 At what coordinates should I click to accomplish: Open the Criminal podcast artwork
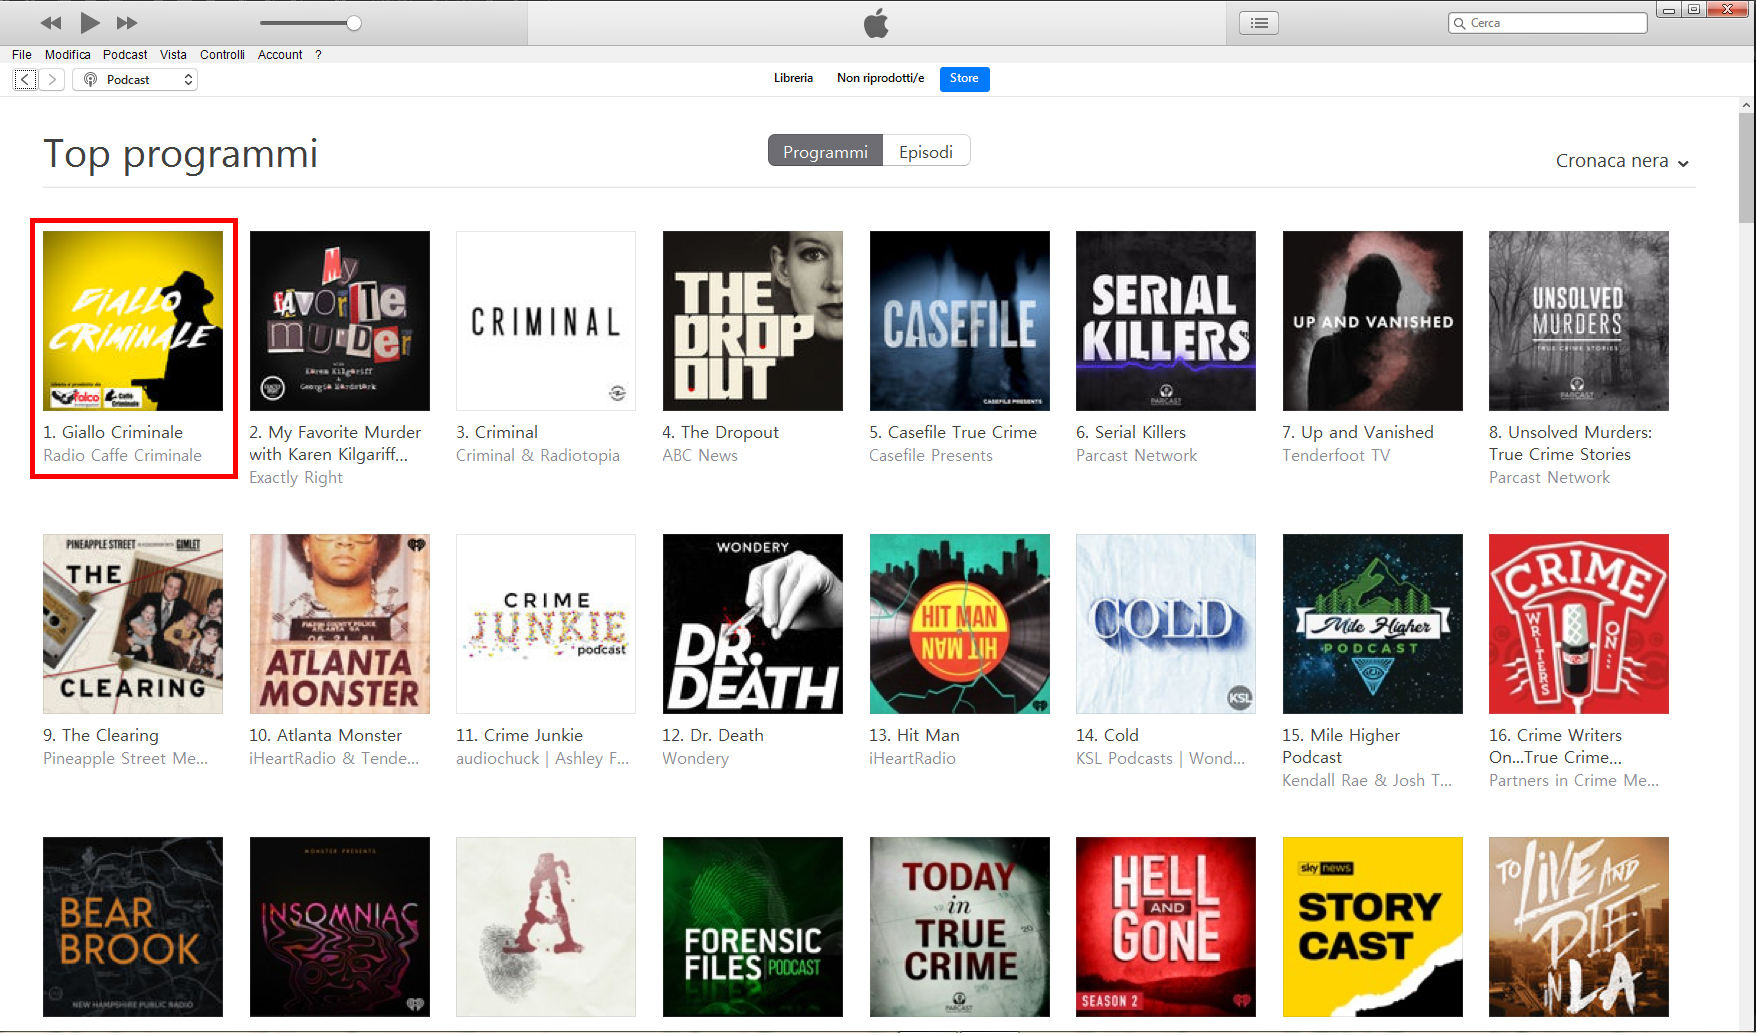tap(546, 321)
